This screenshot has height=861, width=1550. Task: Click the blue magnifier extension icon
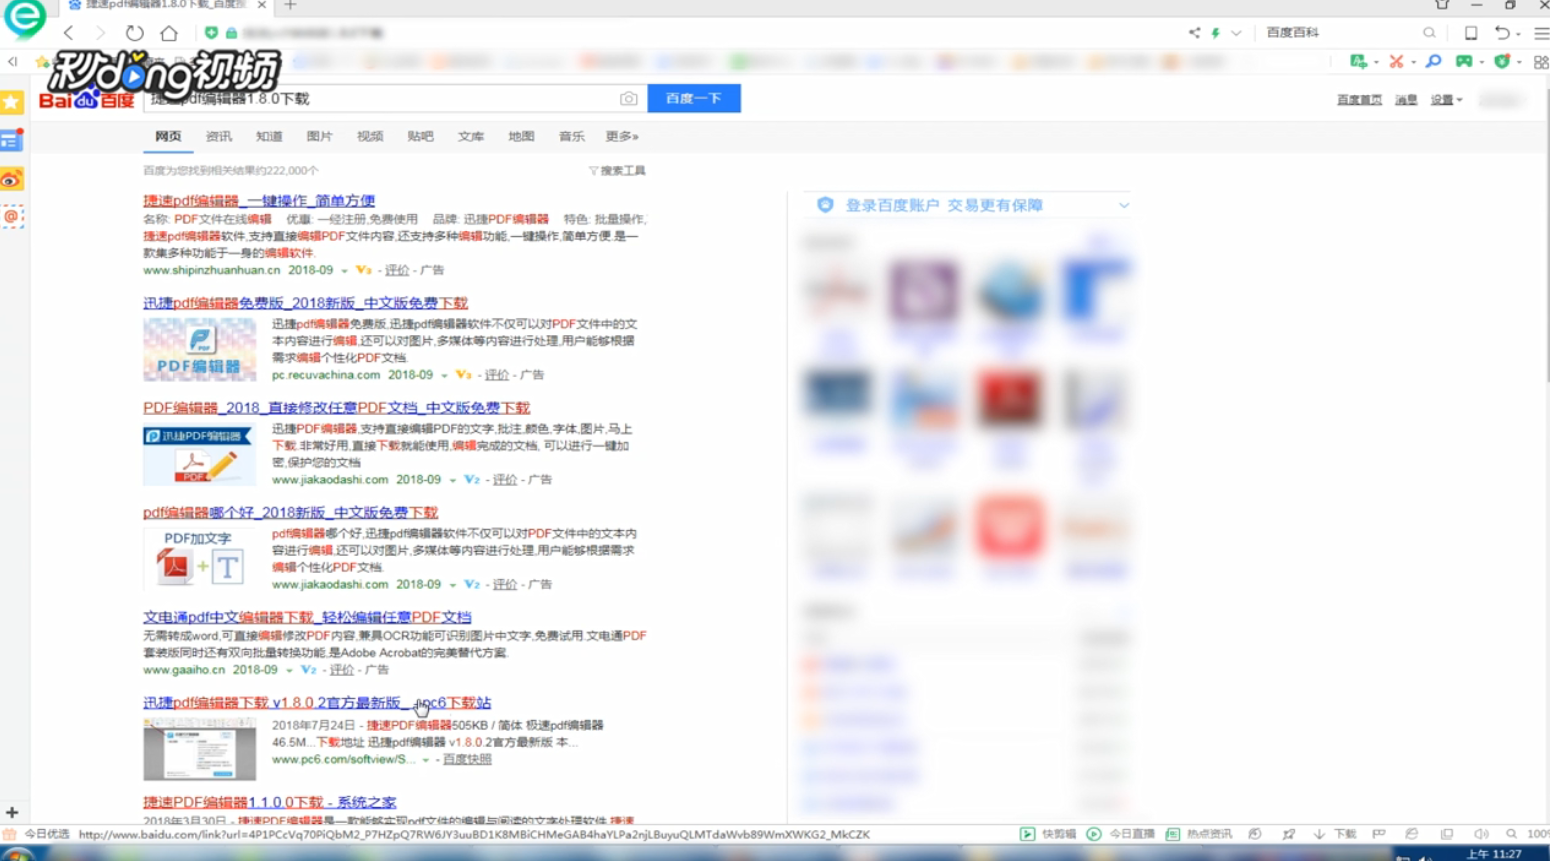[1433, 62]
